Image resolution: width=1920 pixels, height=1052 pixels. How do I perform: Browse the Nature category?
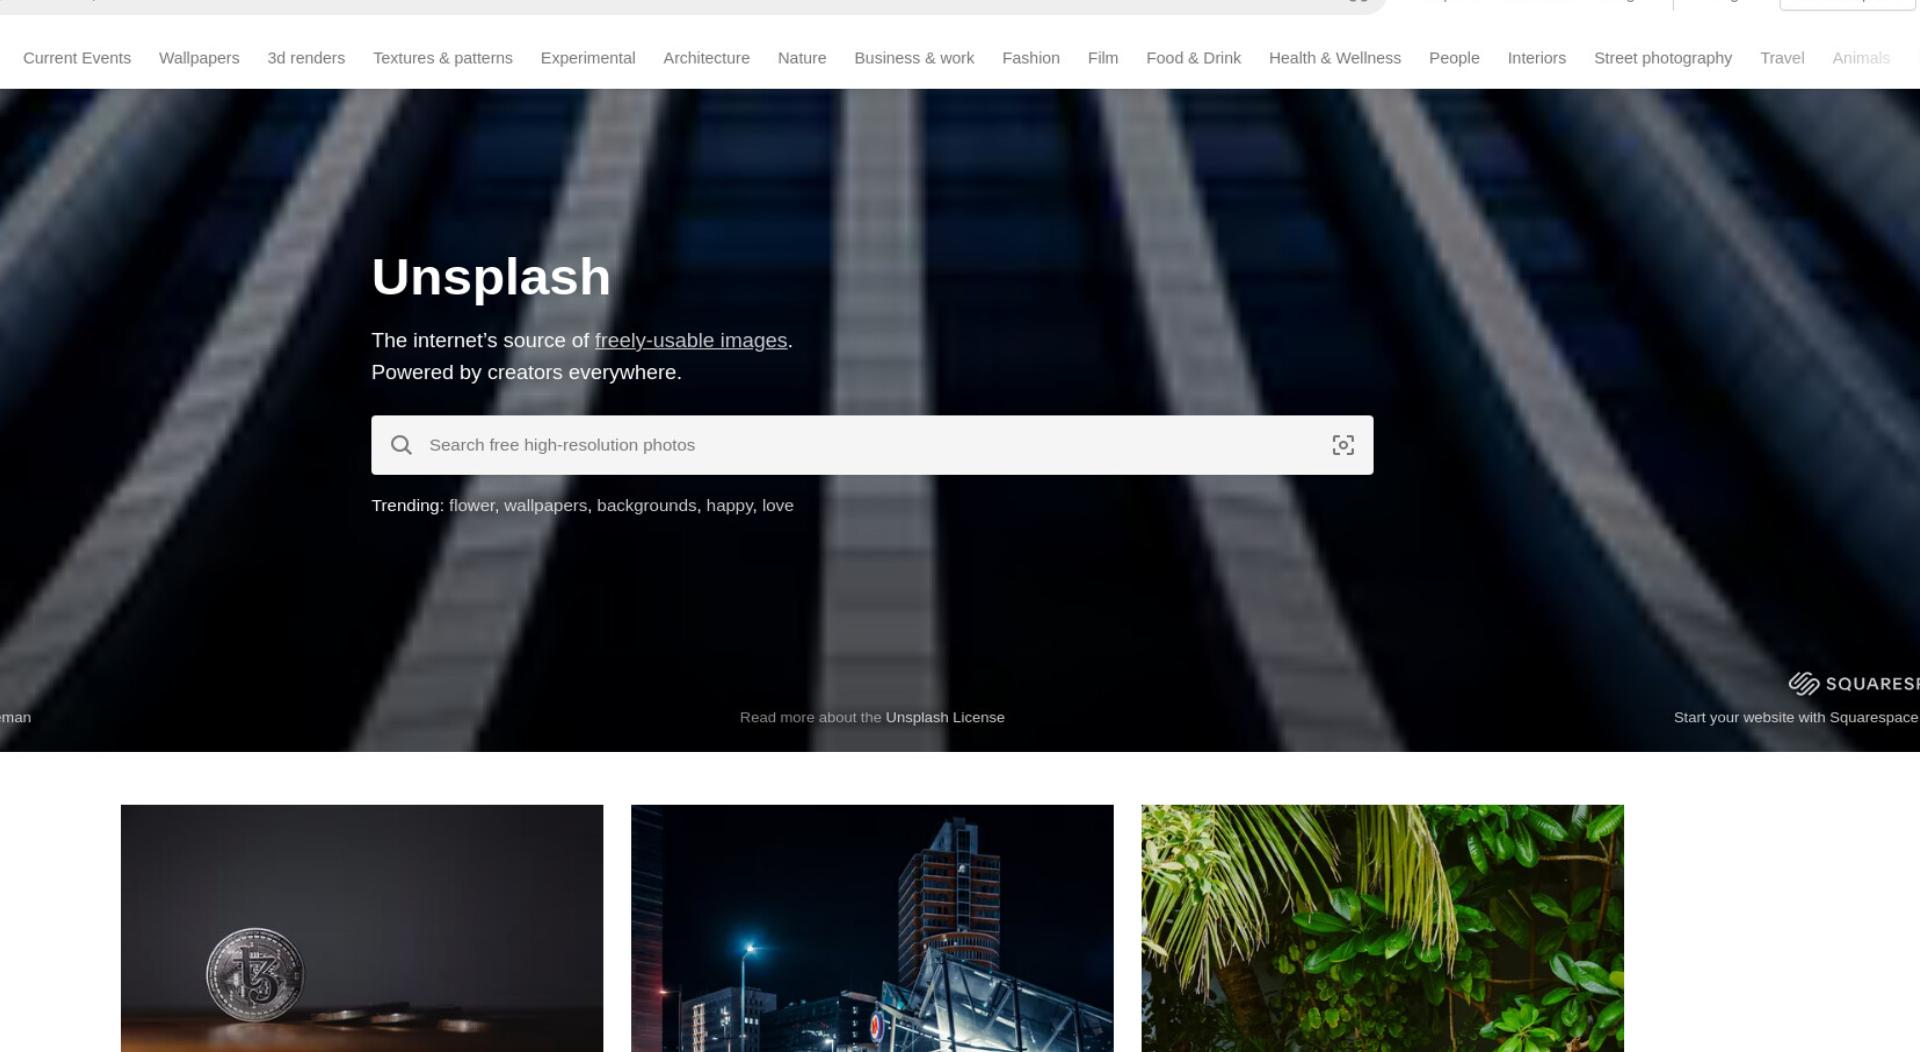pos(802,58)
